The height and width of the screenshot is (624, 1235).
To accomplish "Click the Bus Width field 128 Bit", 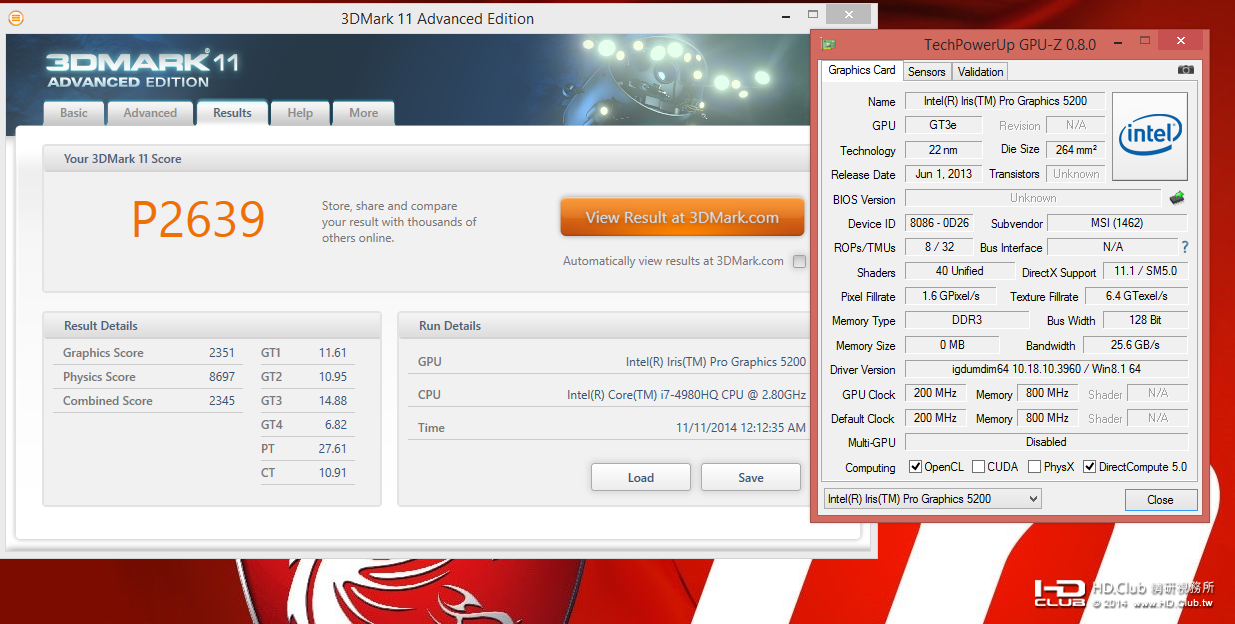I will pos(1145,320).
